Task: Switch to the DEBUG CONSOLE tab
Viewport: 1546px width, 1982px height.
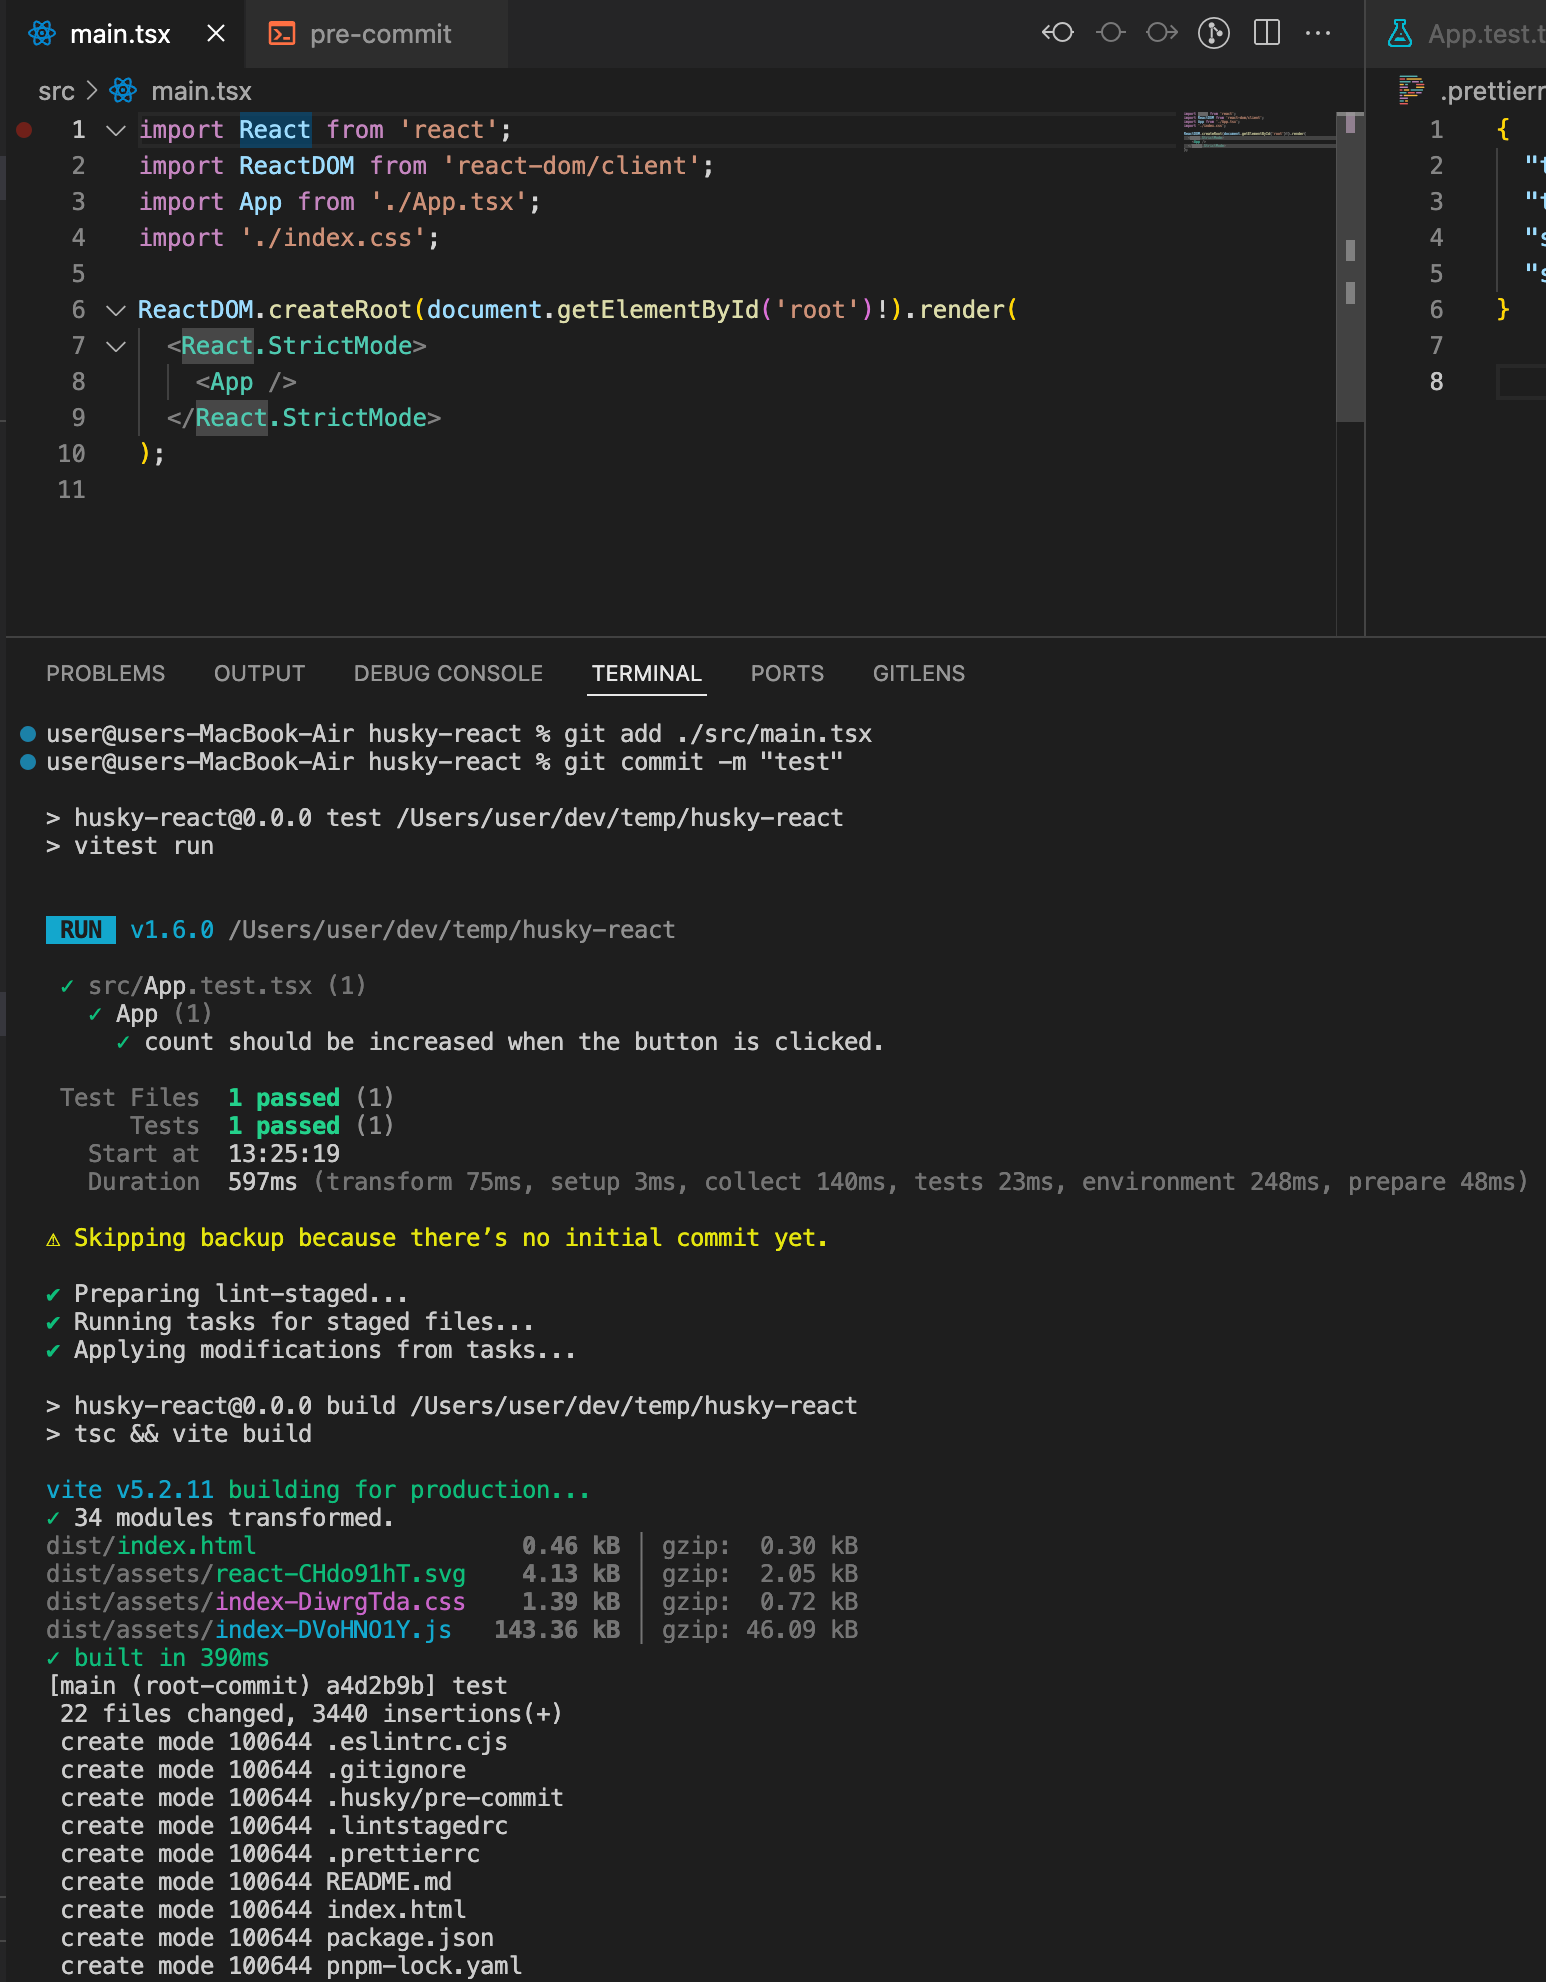Action: 448,673
